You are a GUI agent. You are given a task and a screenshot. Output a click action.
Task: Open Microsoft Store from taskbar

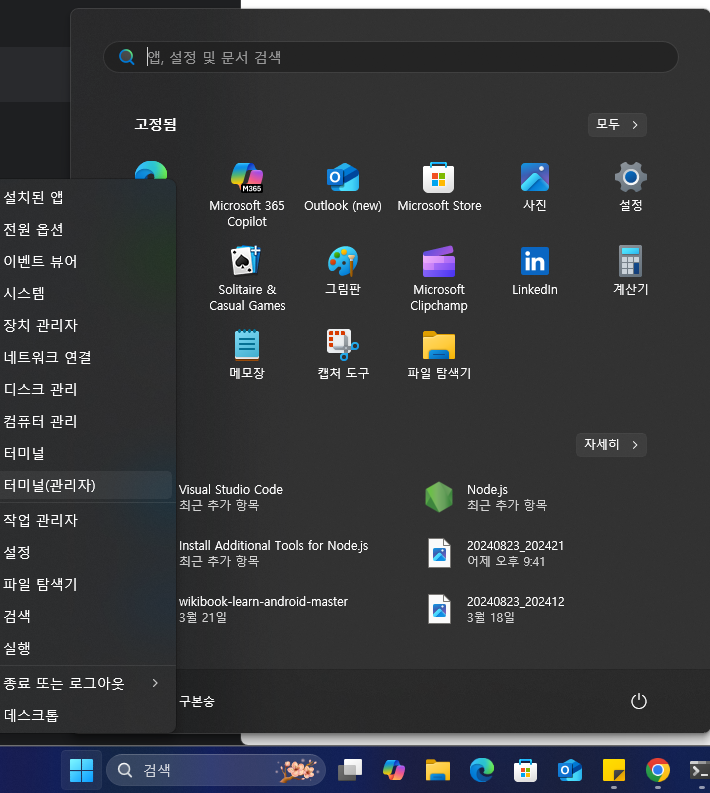click(x=525, y=770)
